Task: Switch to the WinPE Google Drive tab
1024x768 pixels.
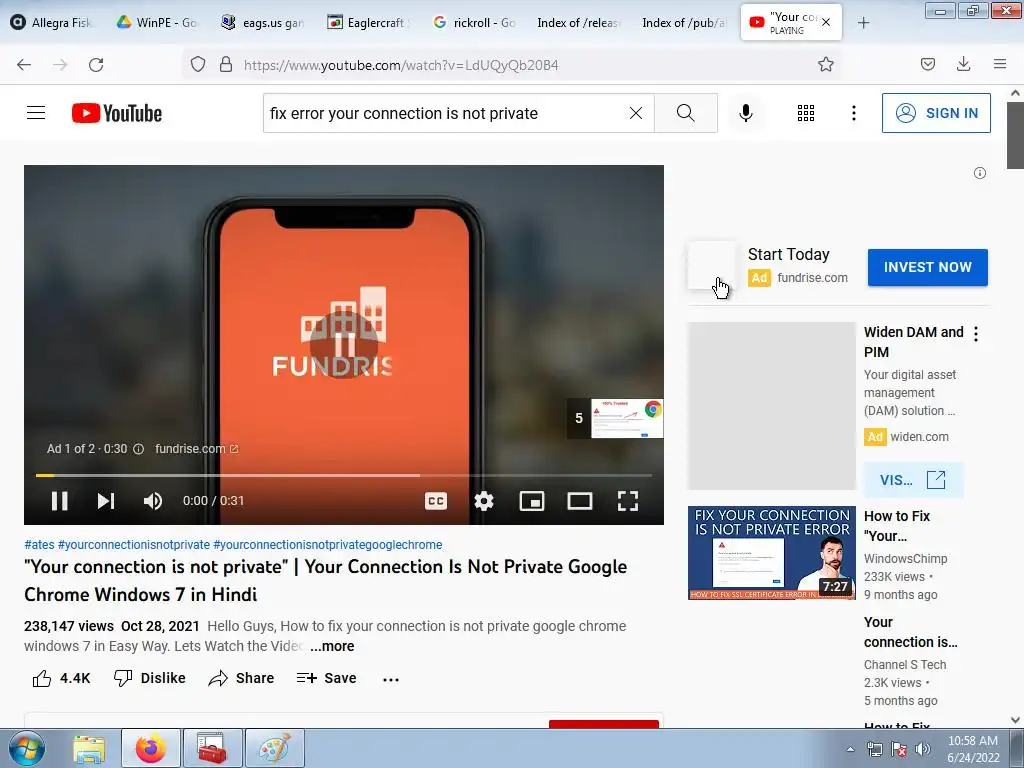Action: pyautogui.click(x=157, y=23)
